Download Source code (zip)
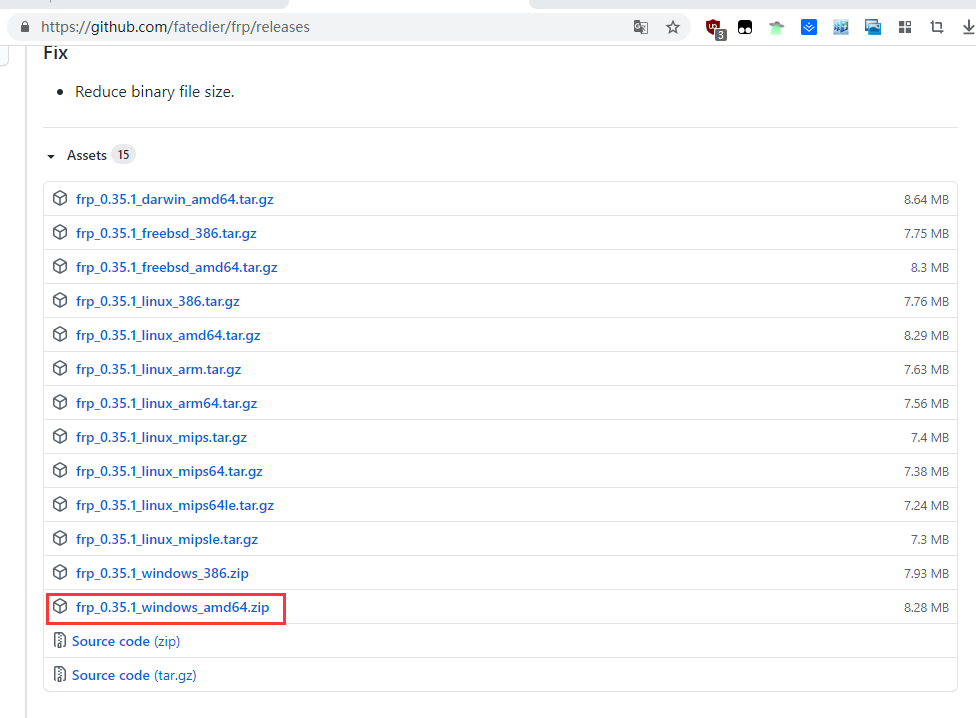The width and height of the screenshot is (976, 718). [126, 641]
